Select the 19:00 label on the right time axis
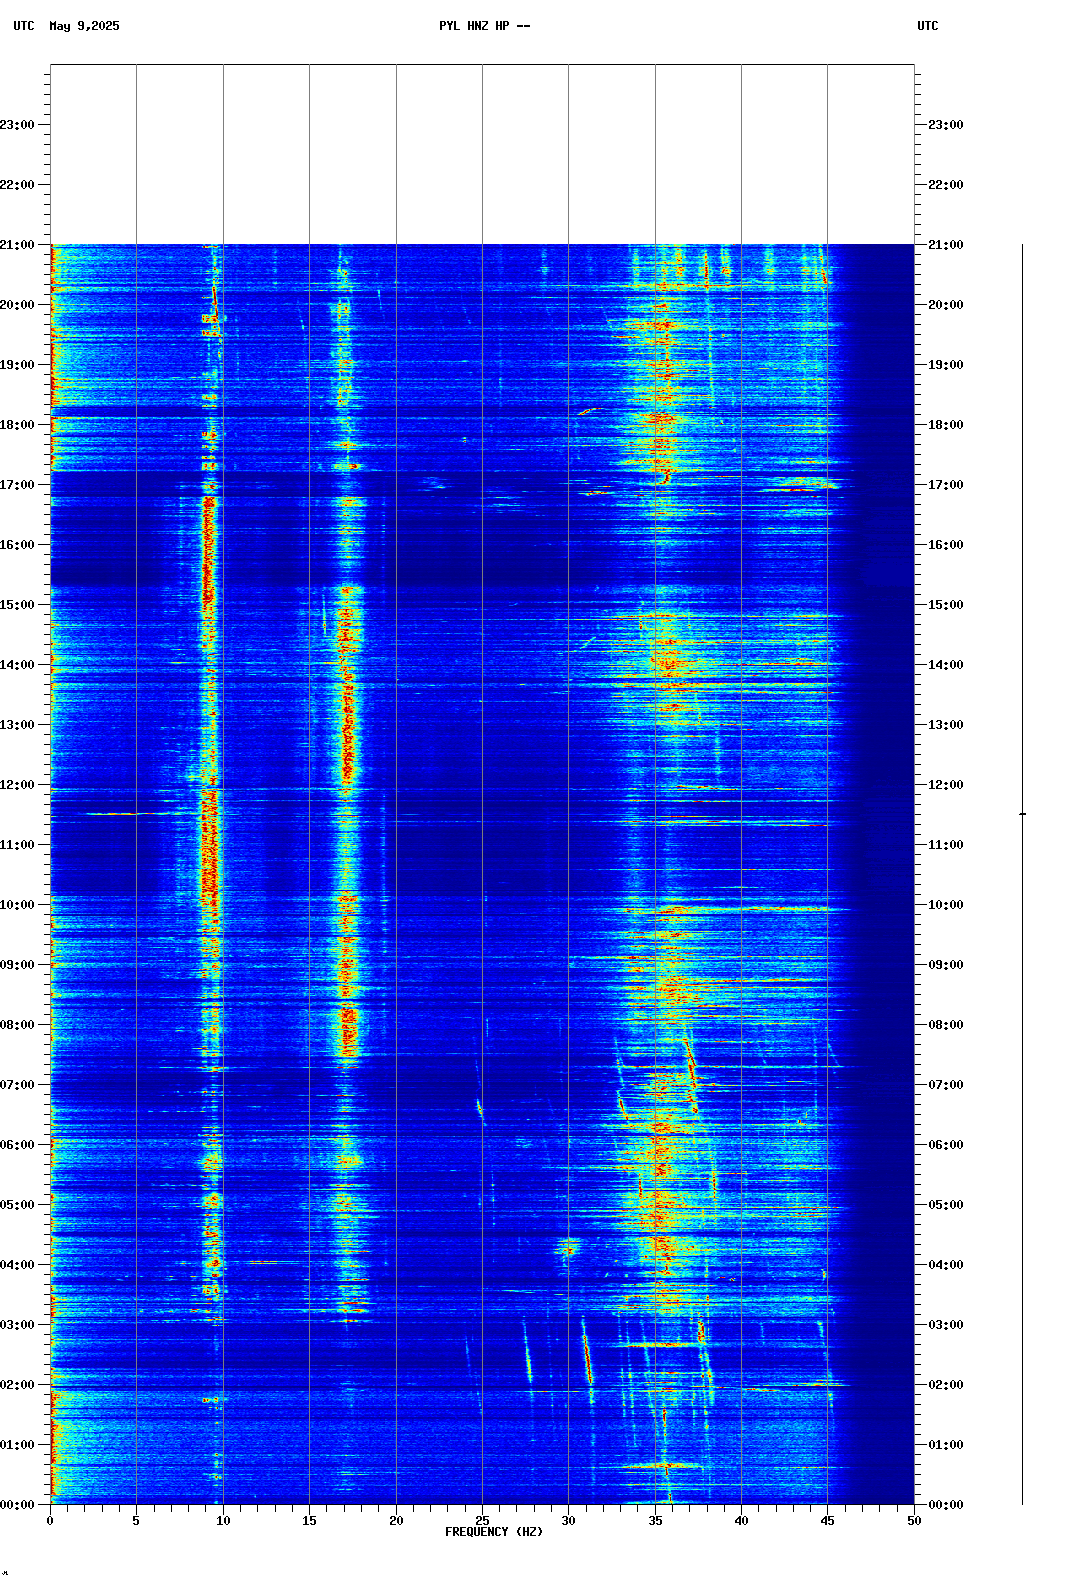Image resolution: width=1066 pixels, height=1584 pixels. point(946,365)
